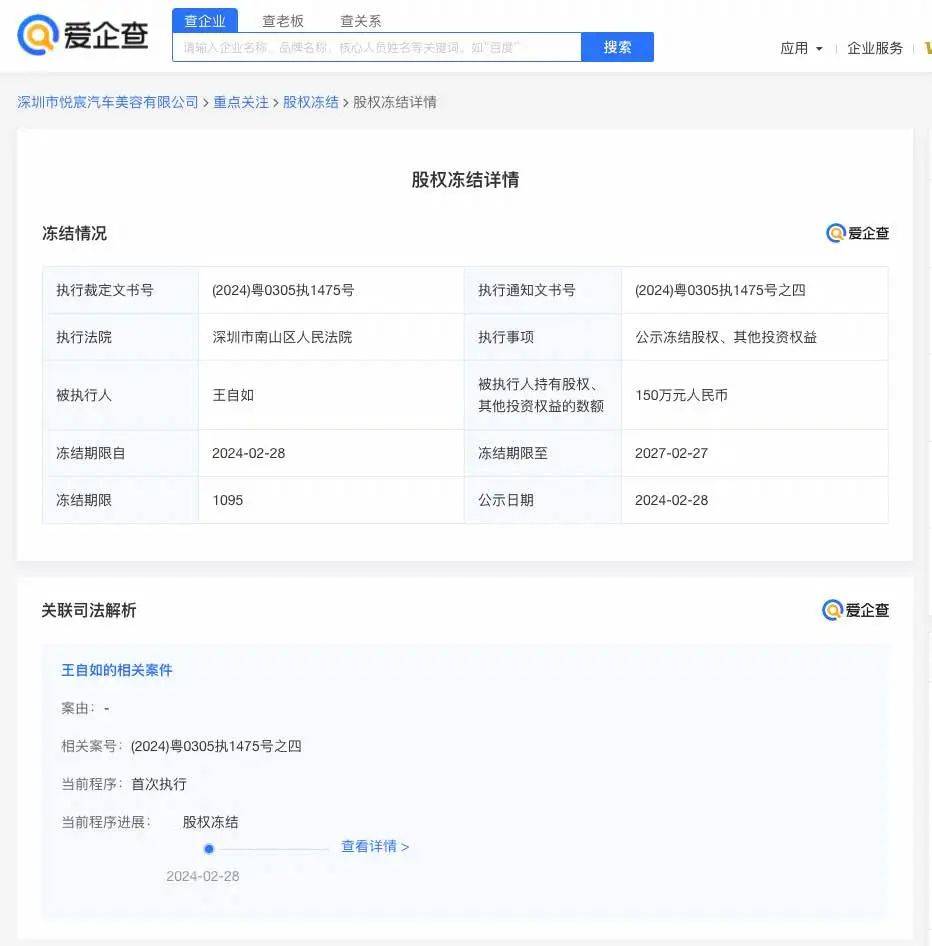Click 深圳市南山区人民法院 court name

click(x=282, y=337)
